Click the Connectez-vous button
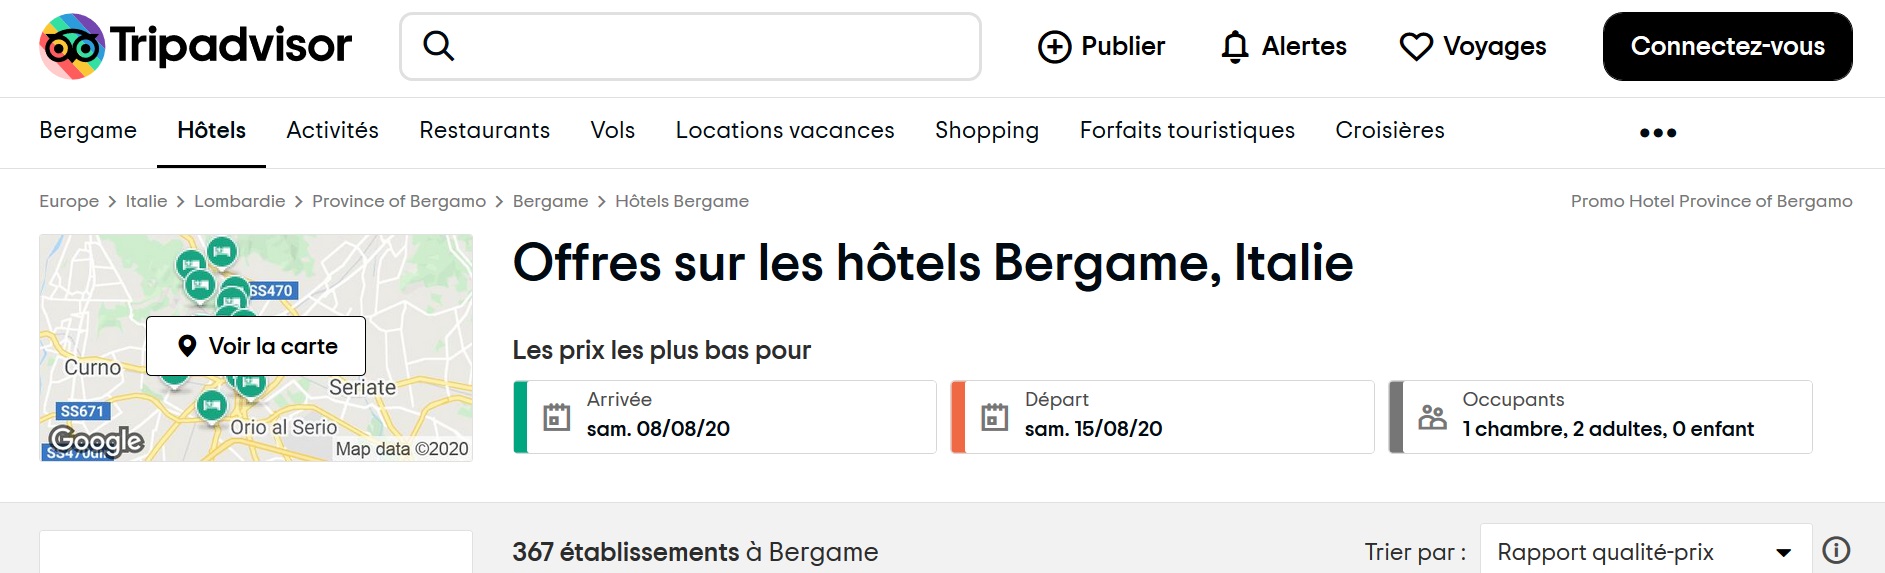This screenshot has width=1885, height=573. pos(1727,47)
